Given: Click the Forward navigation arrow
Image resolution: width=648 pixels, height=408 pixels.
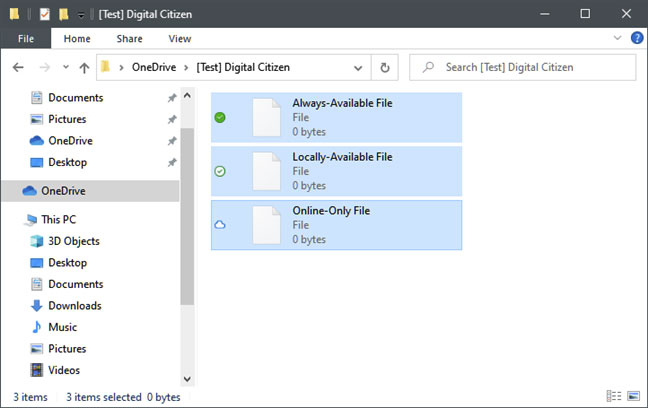Looking at the screenshot, I should pyautogui.click(x=44, y=67).
